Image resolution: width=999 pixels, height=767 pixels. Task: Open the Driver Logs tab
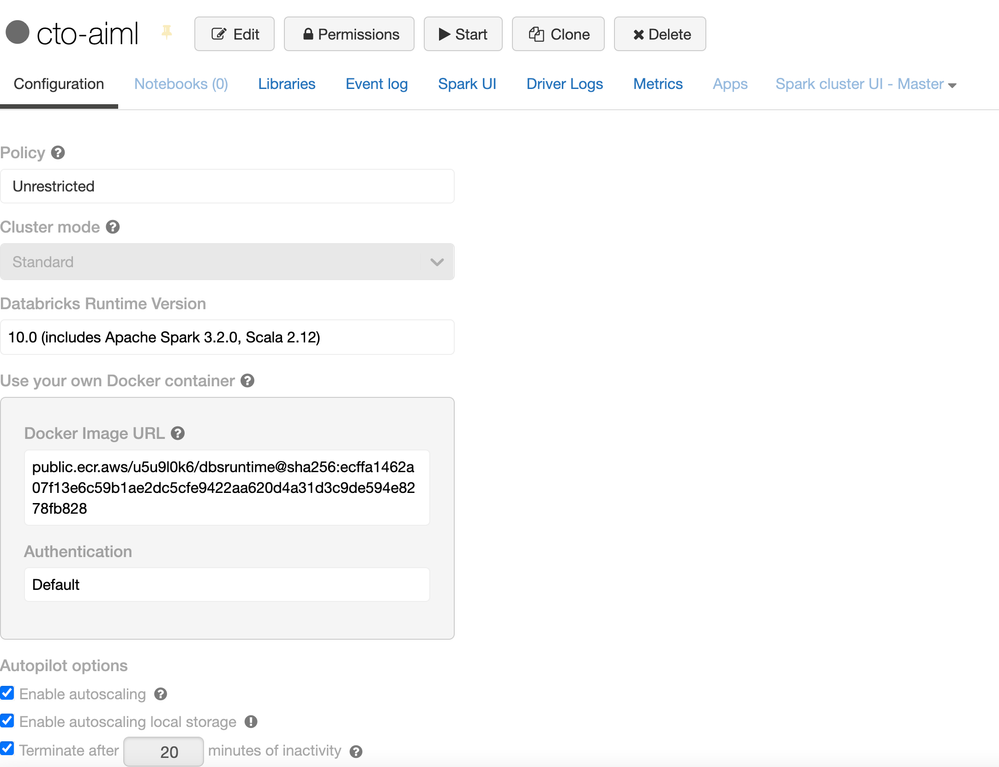coord(564,84)
